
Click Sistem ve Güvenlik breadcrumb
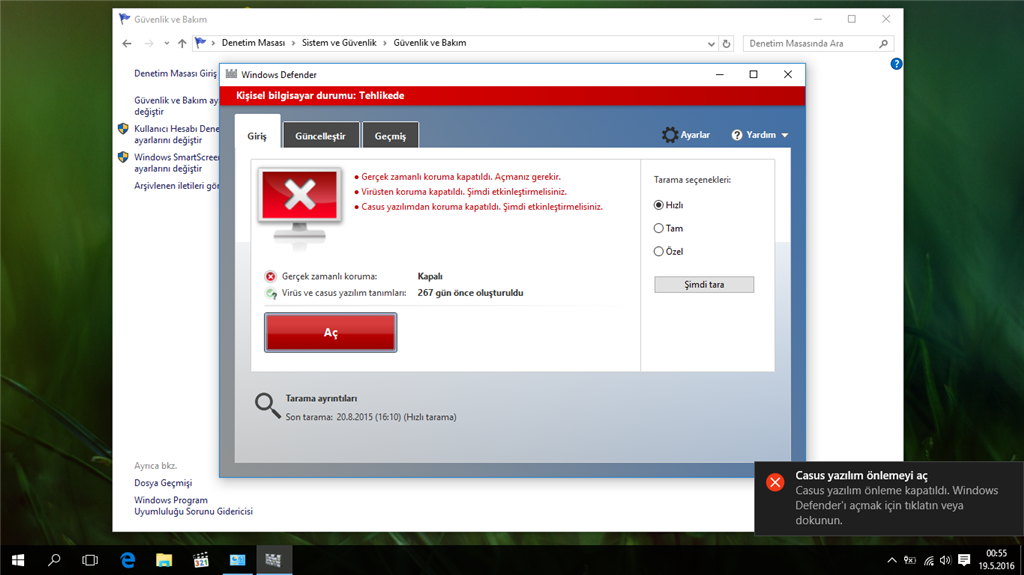339,43
